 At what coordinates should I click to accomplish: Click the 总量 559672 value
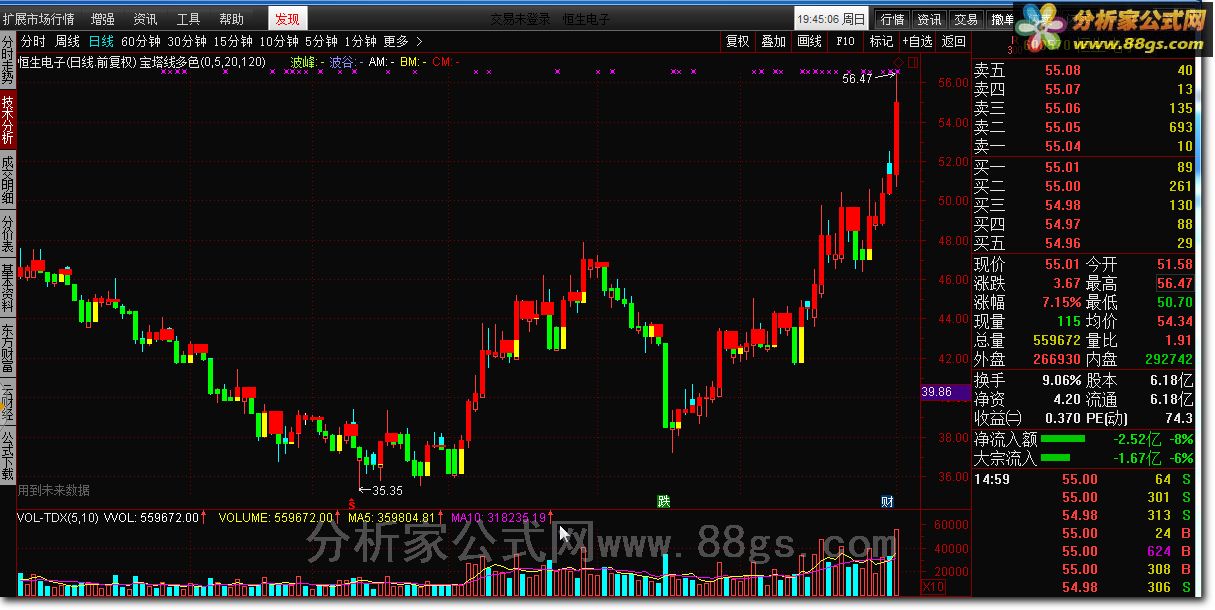(1057, 340)
